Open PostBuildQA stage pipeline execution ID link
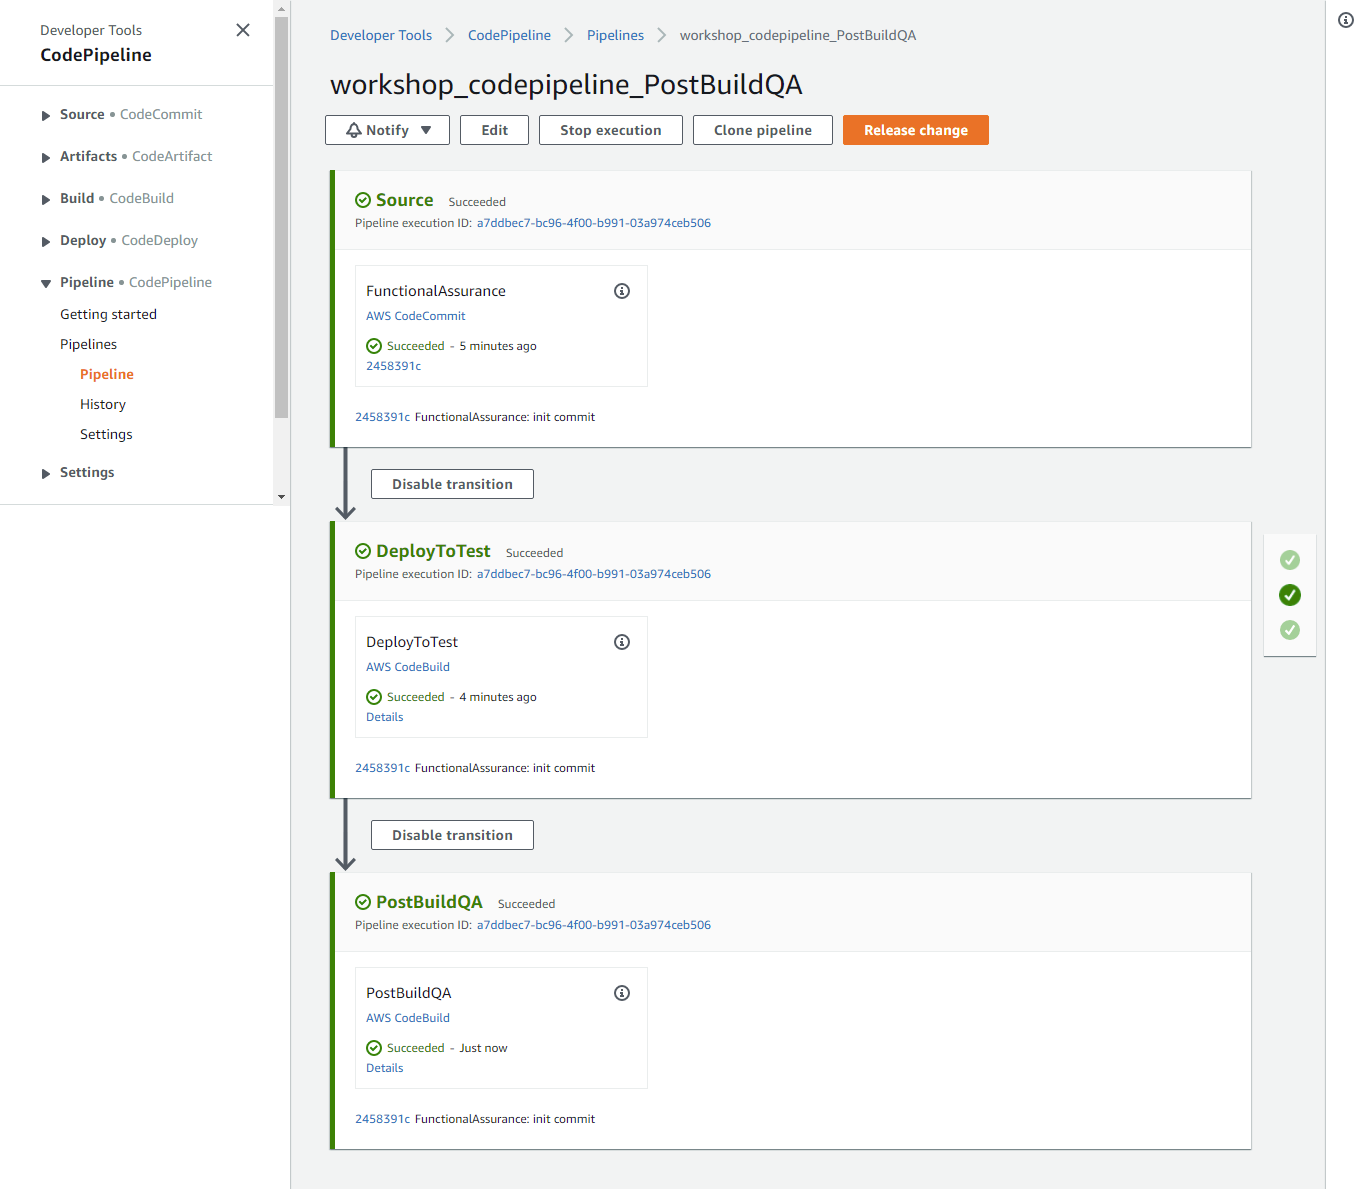Image resolution: width=1366 pixels, height=1189 pixels. coord(594,925)
